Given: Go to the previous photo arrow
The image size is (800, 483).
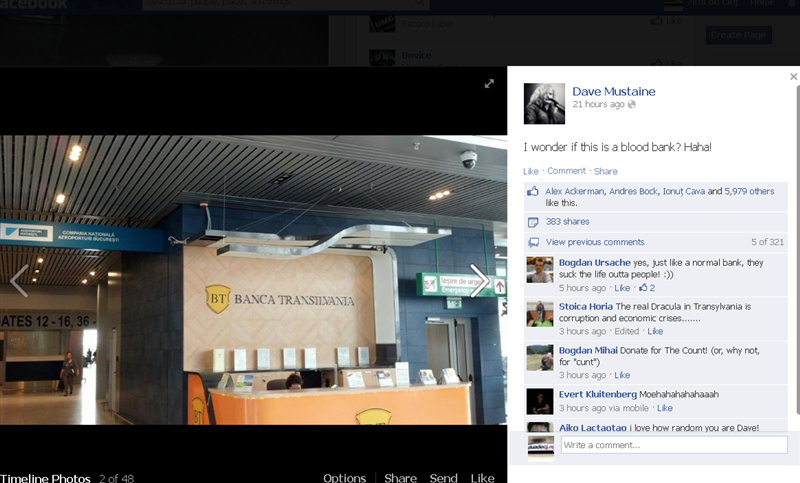Looking at the screenshot, I should click(19, 281).
